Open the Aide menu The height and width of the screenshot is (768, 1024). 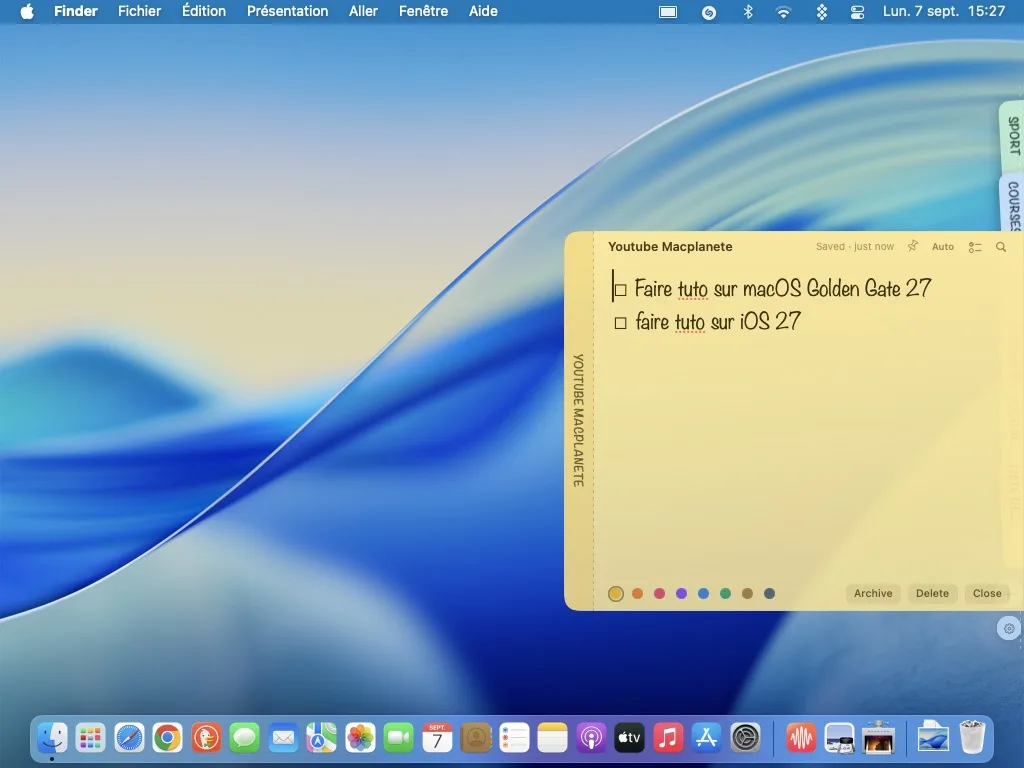point(483,11)
